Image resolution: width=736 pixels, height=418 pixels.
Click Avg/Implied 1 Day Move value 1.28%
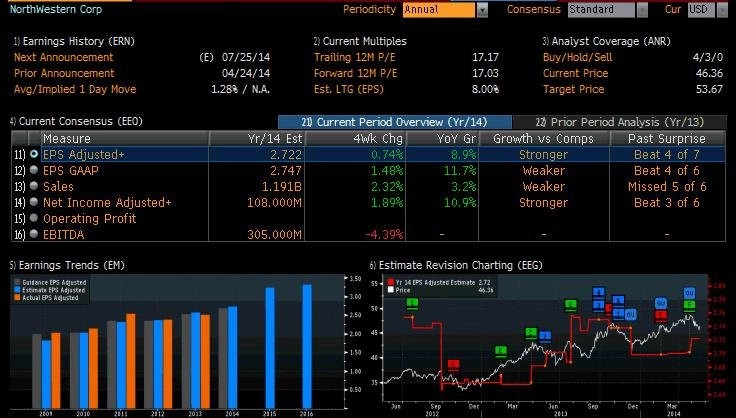pyautogui.click(x=224, y=89)
